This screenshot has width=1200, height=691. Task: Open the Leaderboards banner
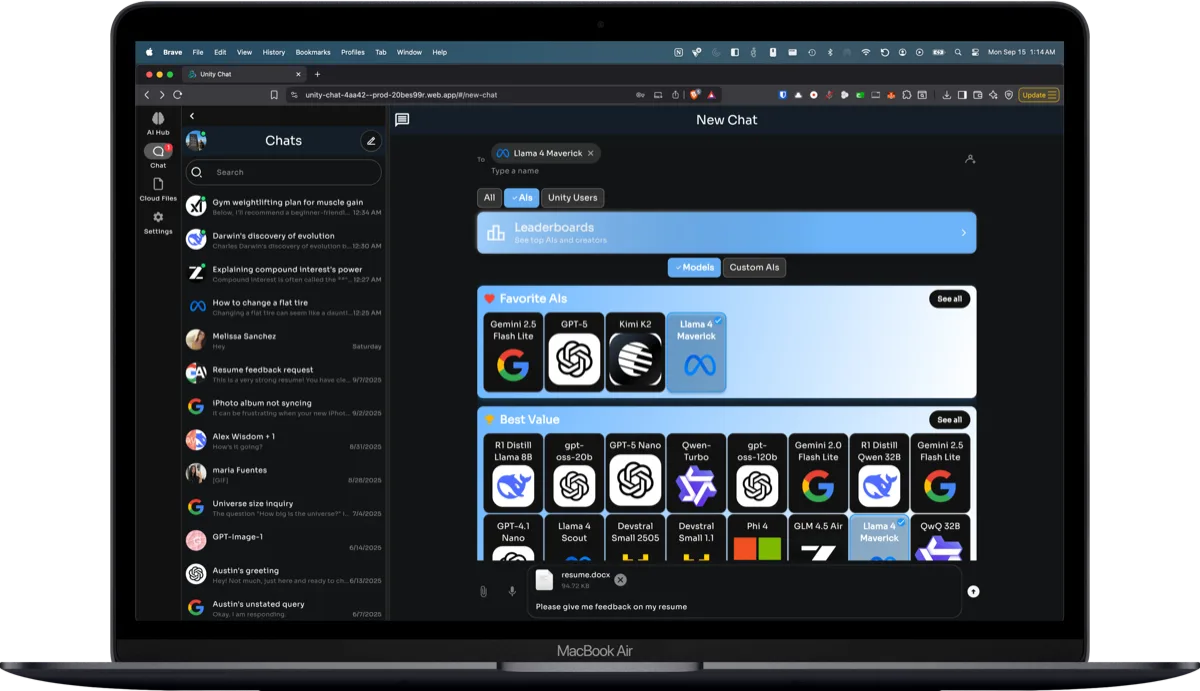pos(727,233)
